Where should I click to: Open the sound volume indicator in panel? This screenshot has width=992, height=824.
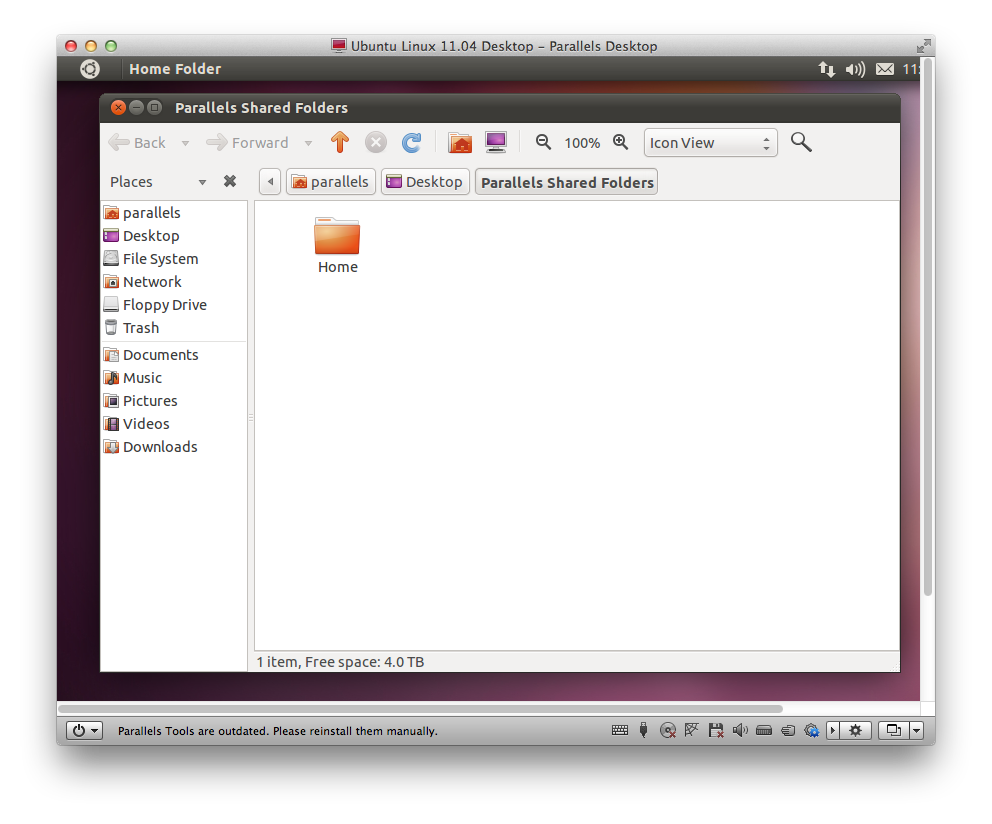tap(855, 69)
